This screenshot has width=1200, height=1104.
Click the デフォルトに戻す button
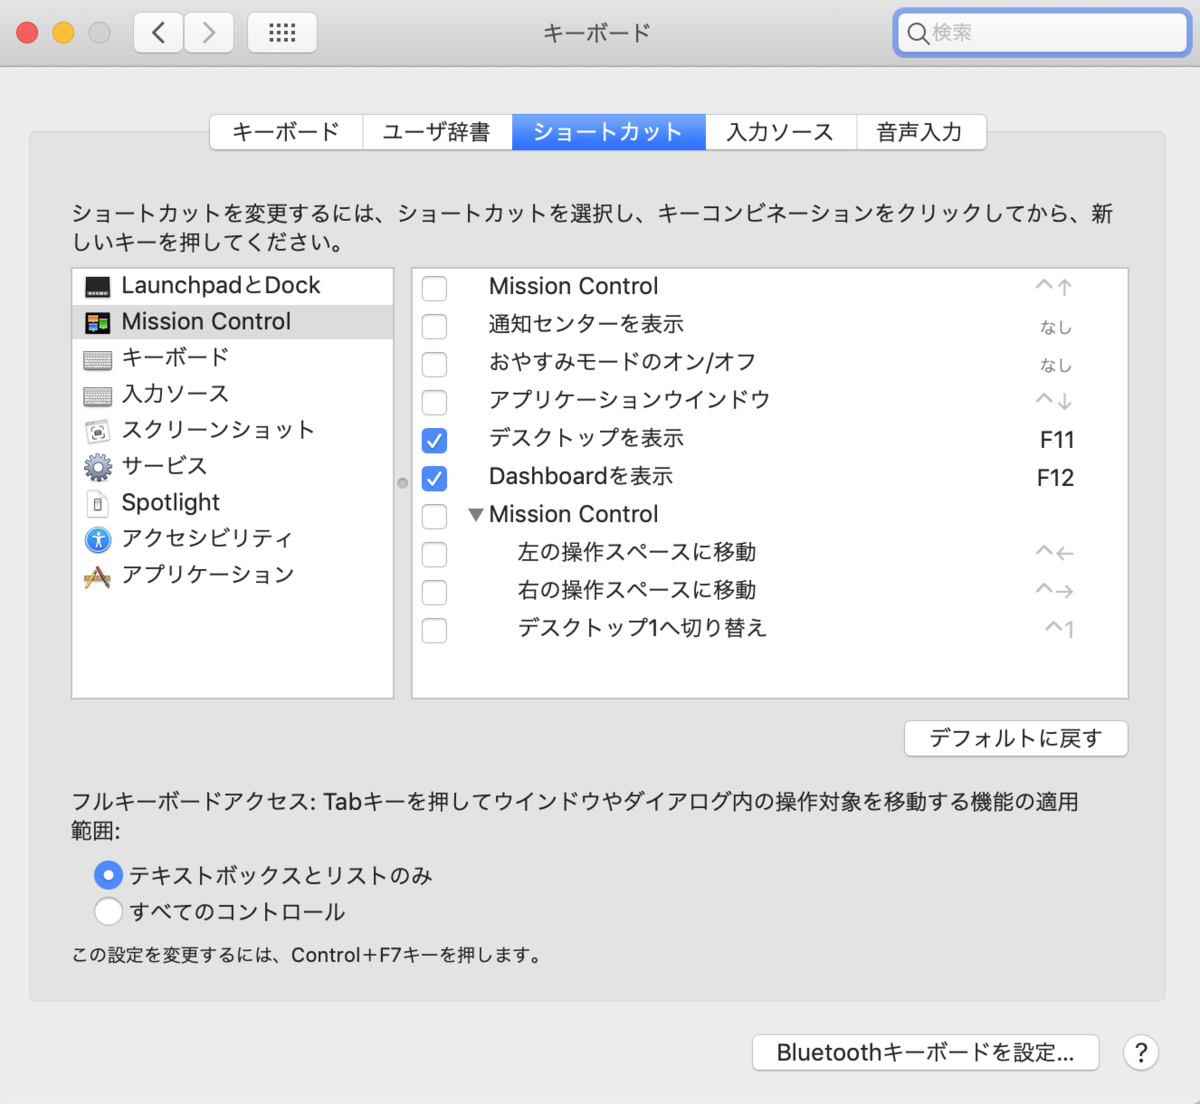coord(1016,738)
